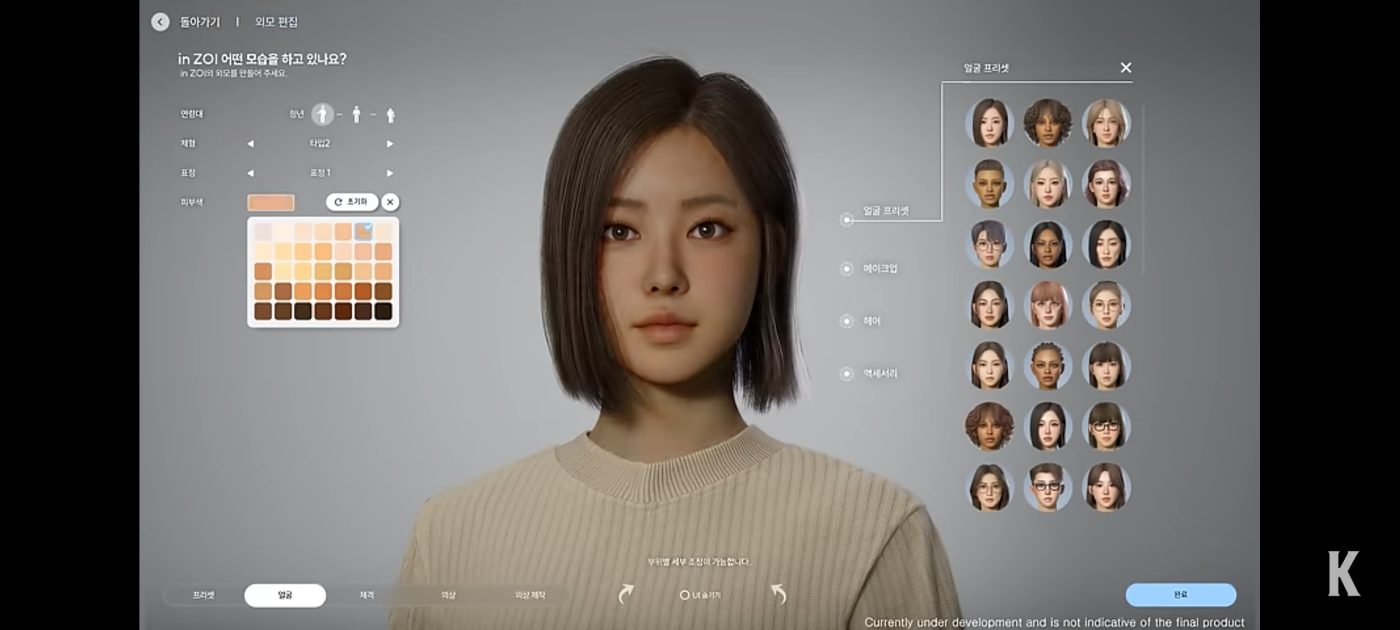Select the highlighted young adult figure icon
The height and width of the screenshot is (630, 1400).
pos(323,113)
